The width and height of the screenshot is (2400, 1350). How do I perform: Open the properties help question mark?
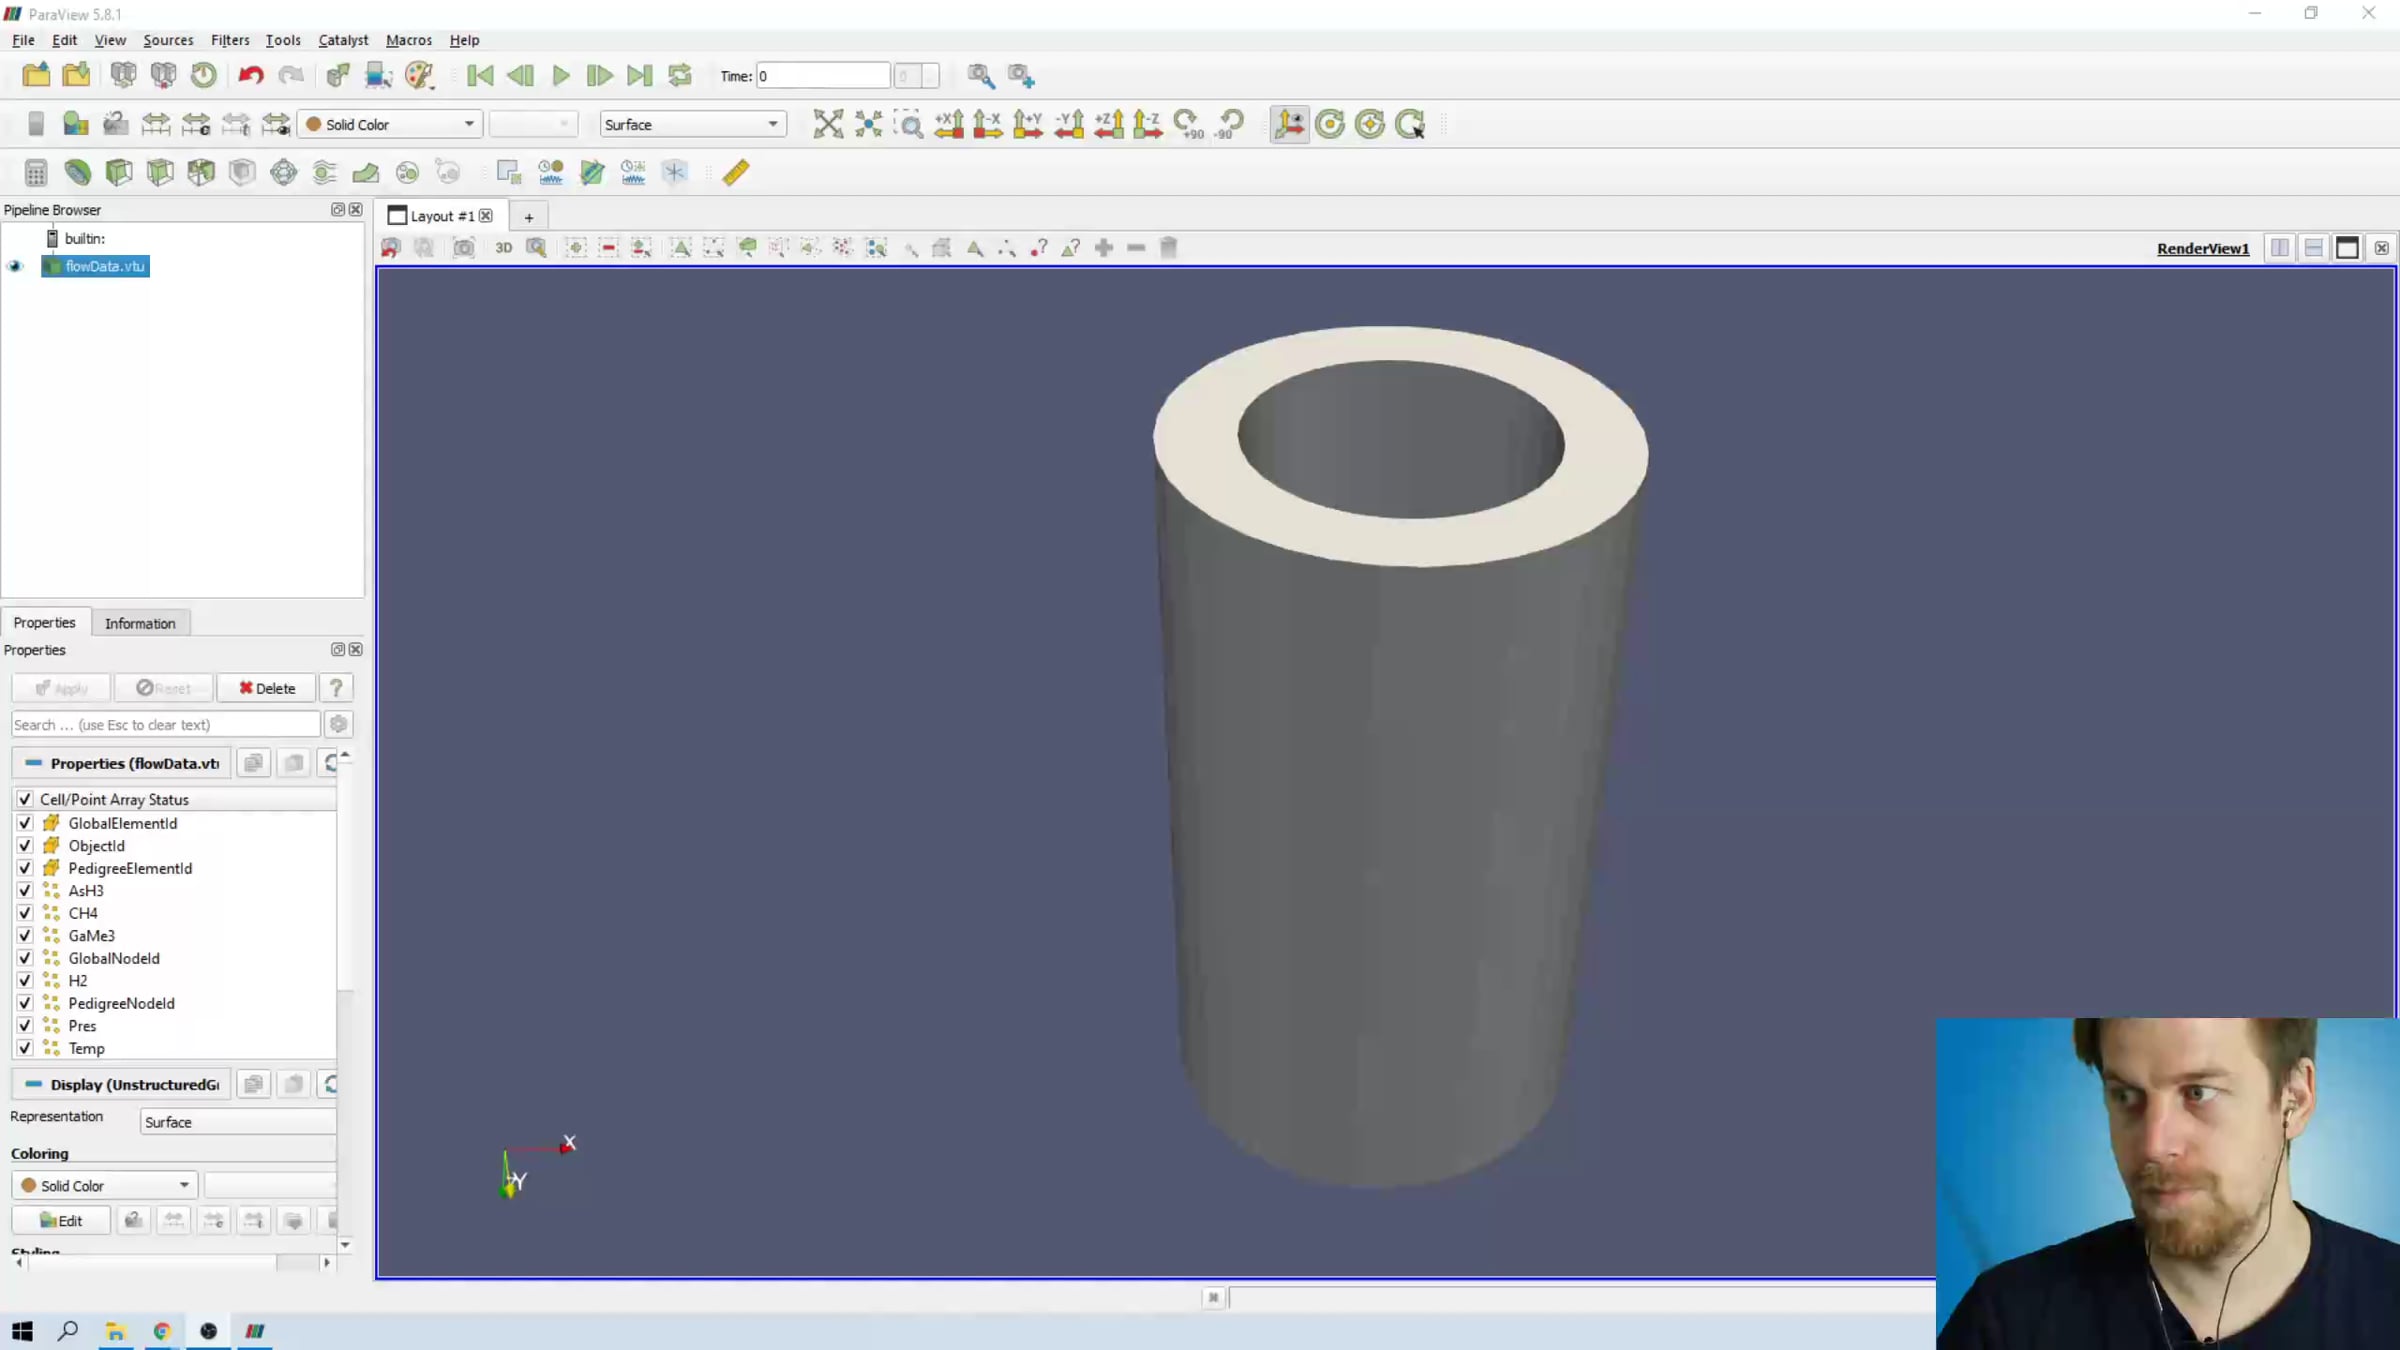pos(336,688)
